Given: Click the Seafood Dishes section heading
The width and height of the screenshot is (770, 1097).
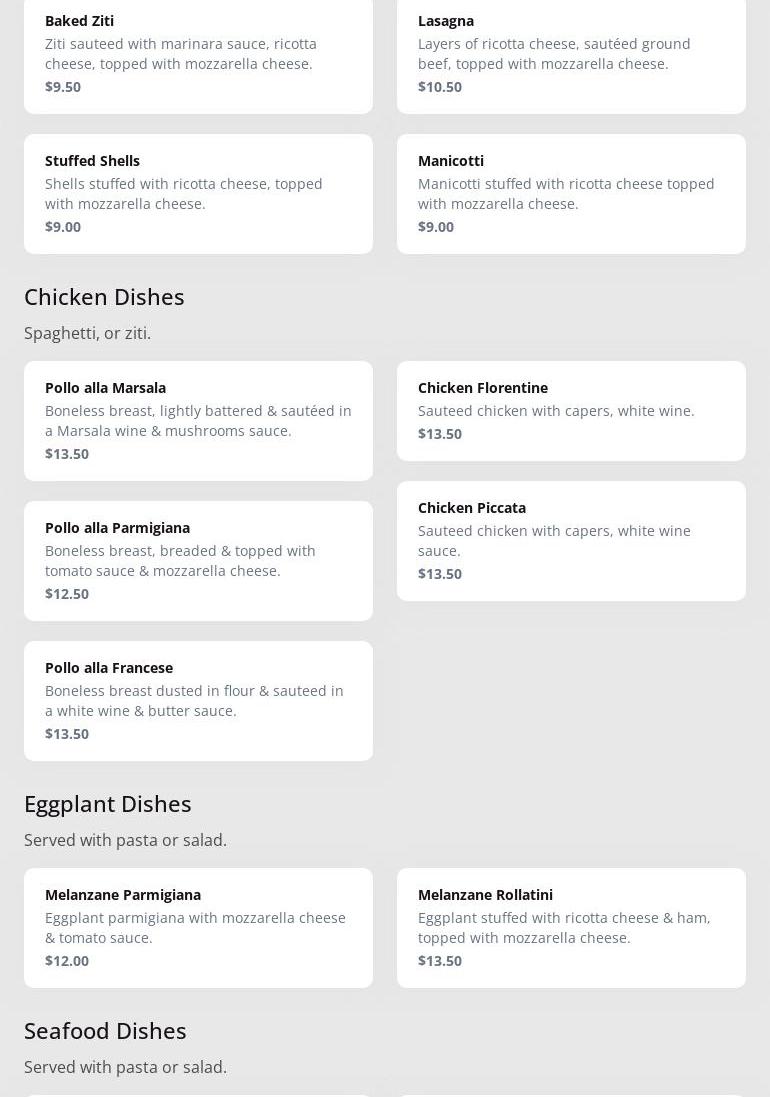Looking at the screenshot, I should click(105, 1031).
